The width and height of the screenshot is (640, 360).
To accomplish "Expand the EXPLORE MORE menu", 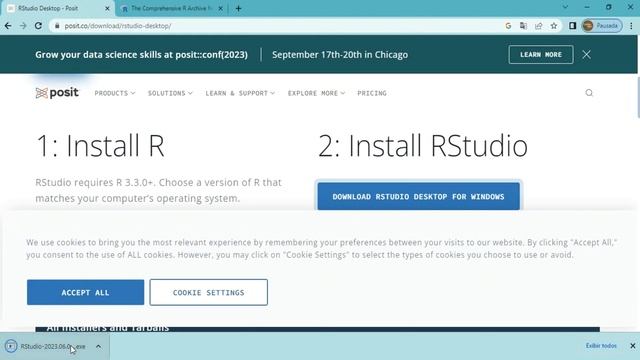I will (316, 93).
